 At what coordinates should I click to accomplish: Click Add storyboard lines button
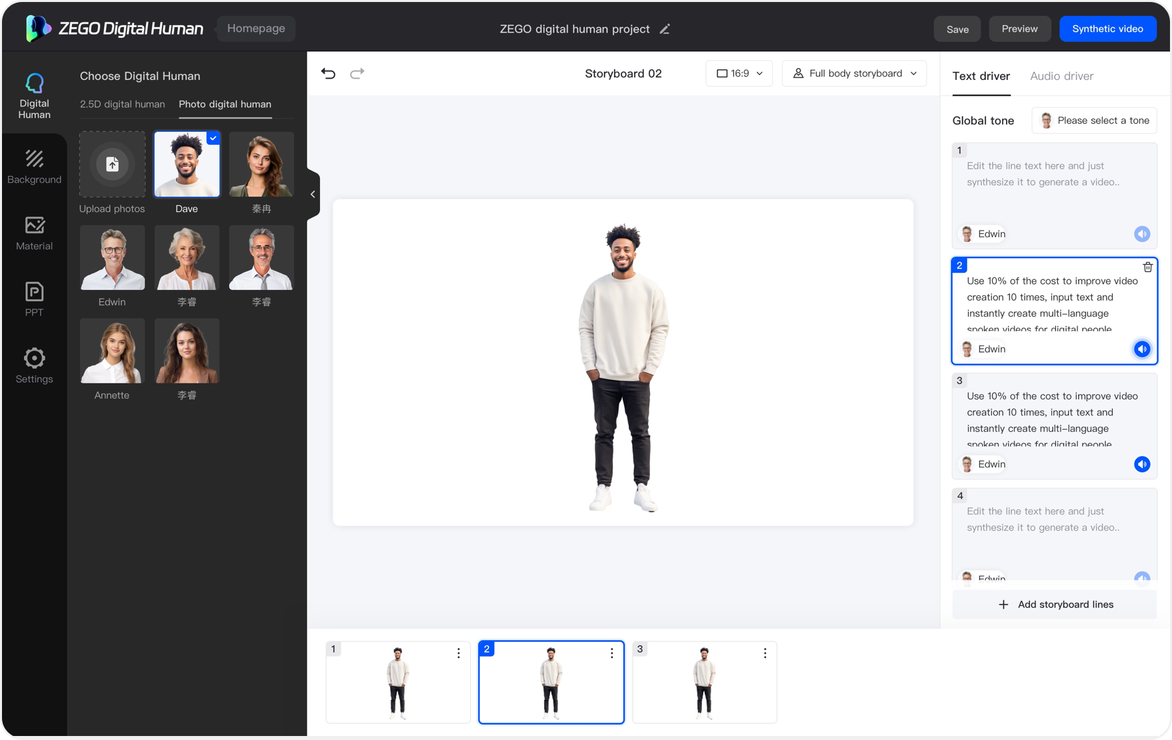pyautogui.click(x=1054, y=604)
